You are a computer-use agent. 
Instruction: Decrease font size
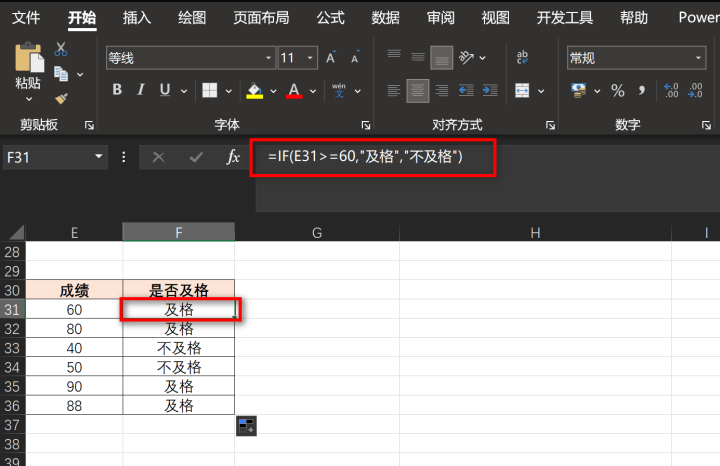[355, 58]
